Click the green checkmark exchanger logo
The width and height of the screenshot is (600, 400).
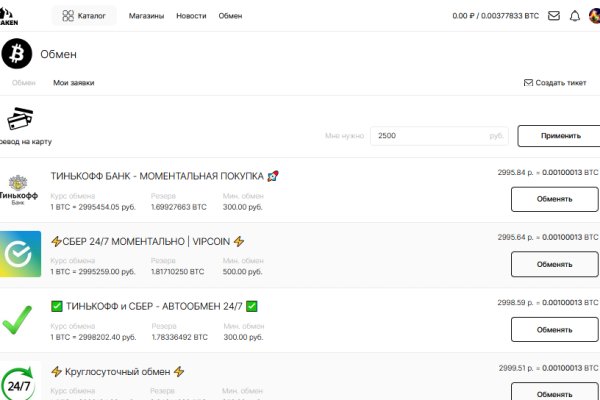tap(19, 319)
